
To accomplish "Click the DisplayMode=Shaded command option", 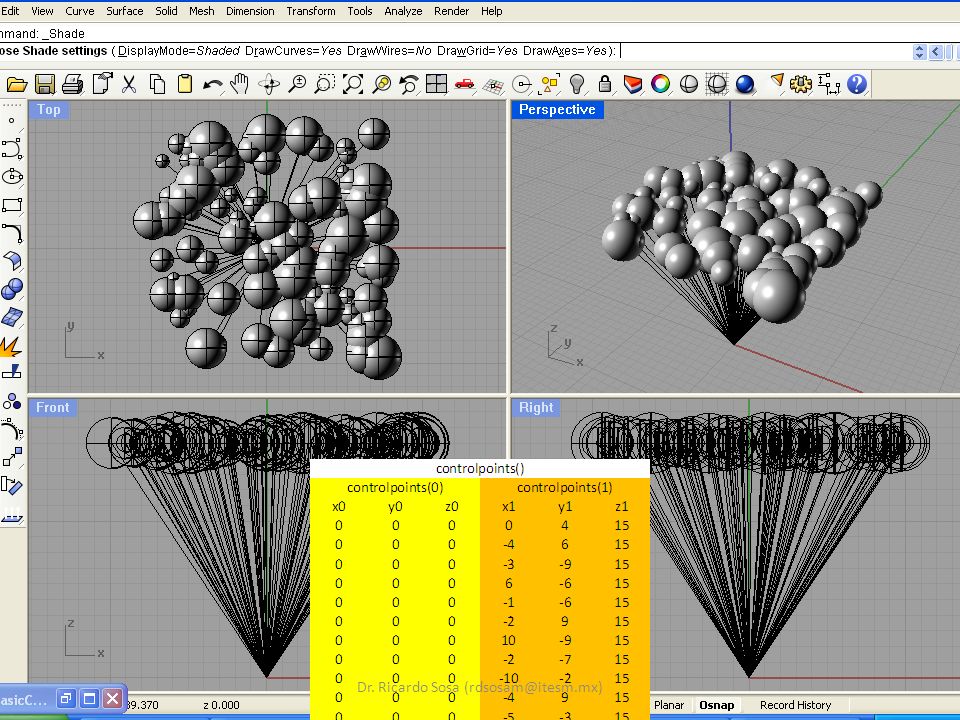I will pos(179,51).
